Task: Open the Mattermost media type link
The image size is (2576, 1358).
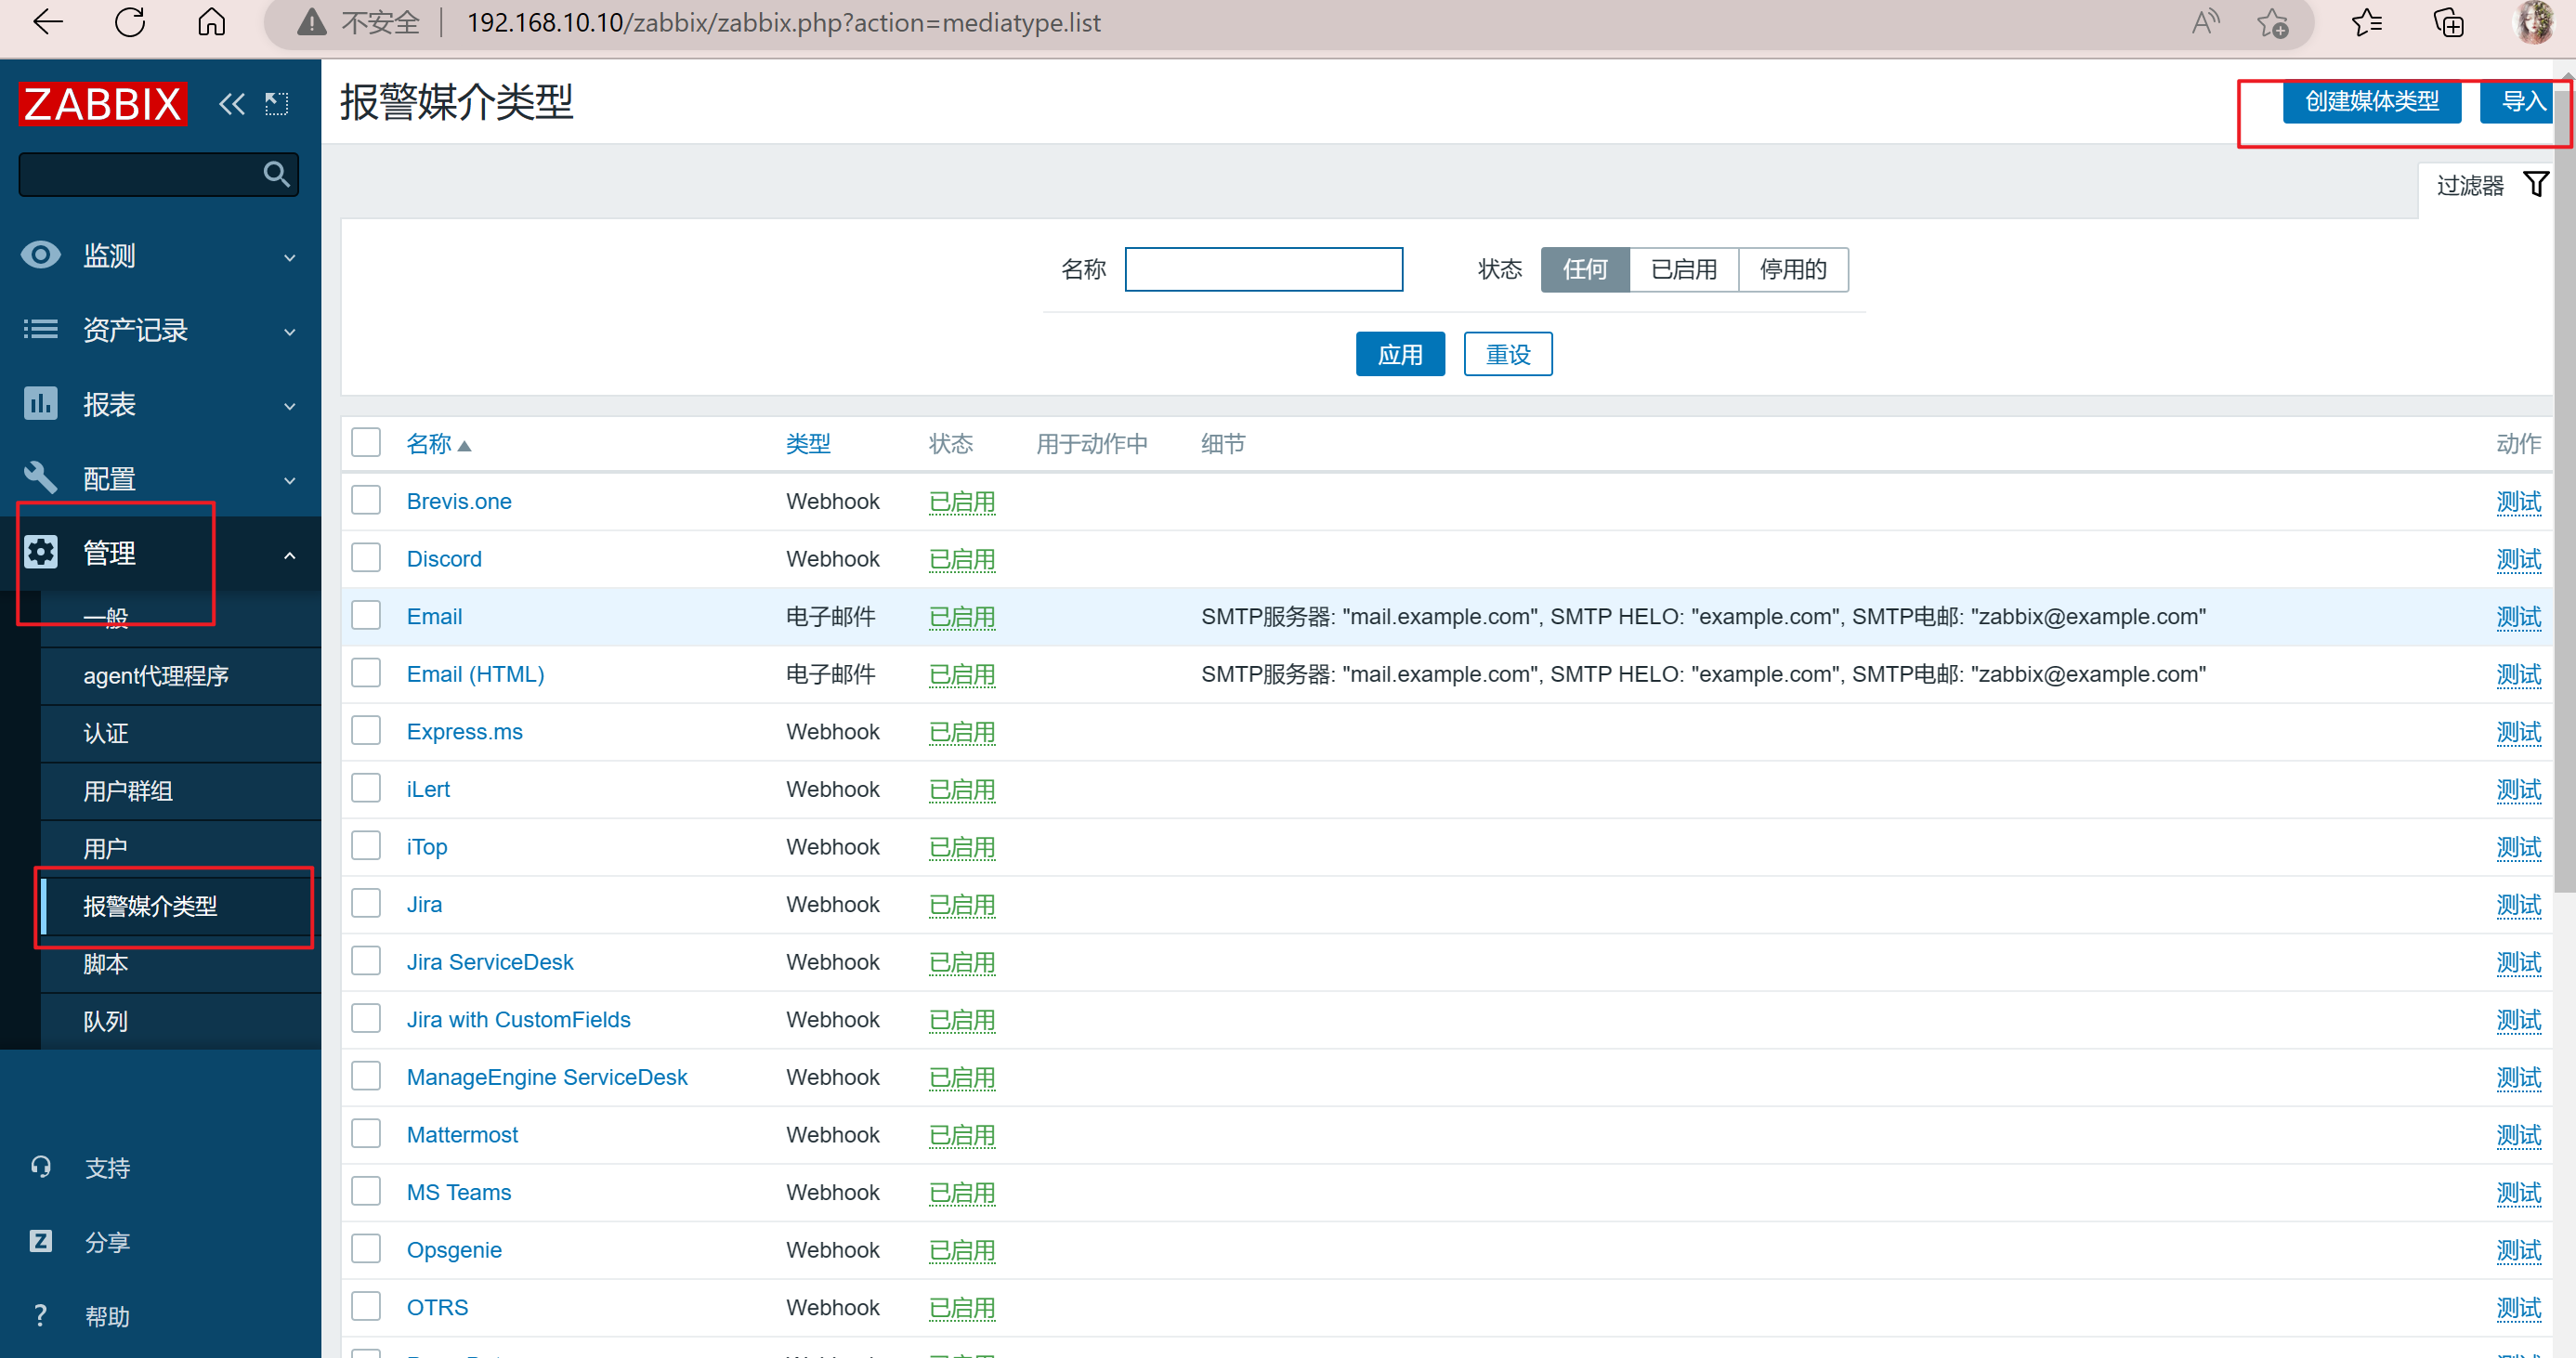Action: click(x=462, y=1135)
